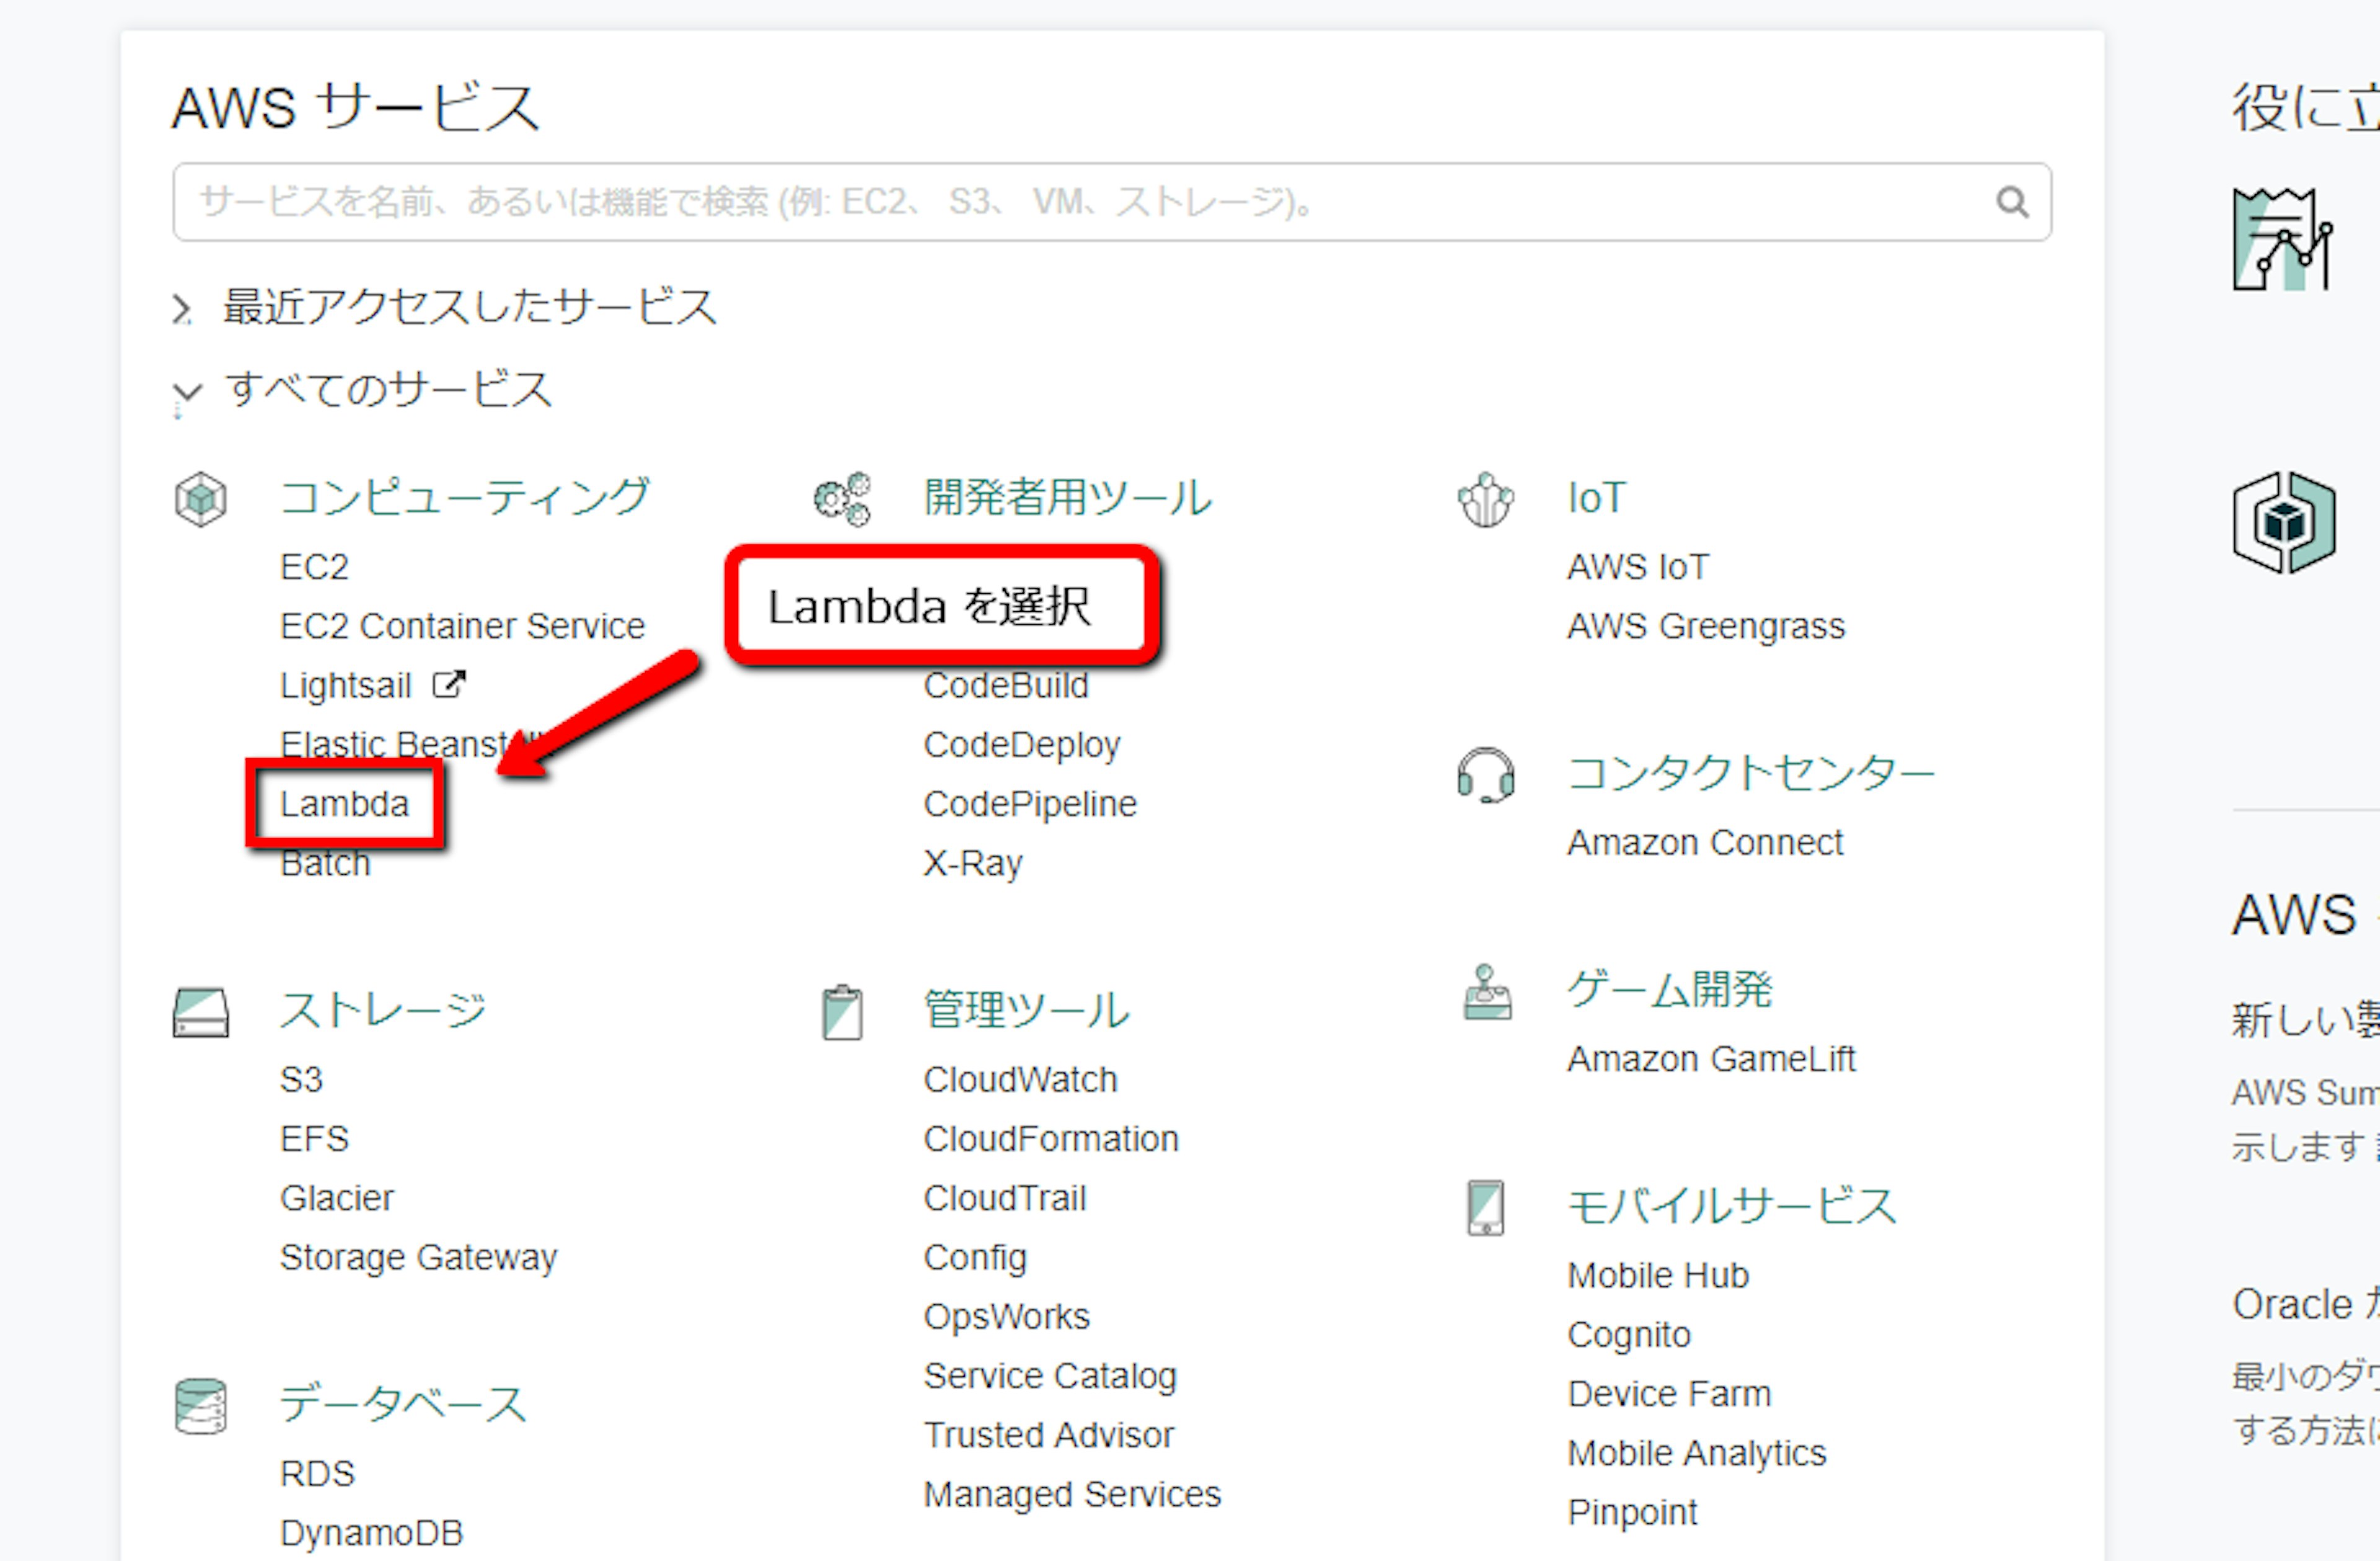This screenshot has width=2380, height=1561.
Task: Click Lightsail external link icon
Action: (x=449, y=685)
